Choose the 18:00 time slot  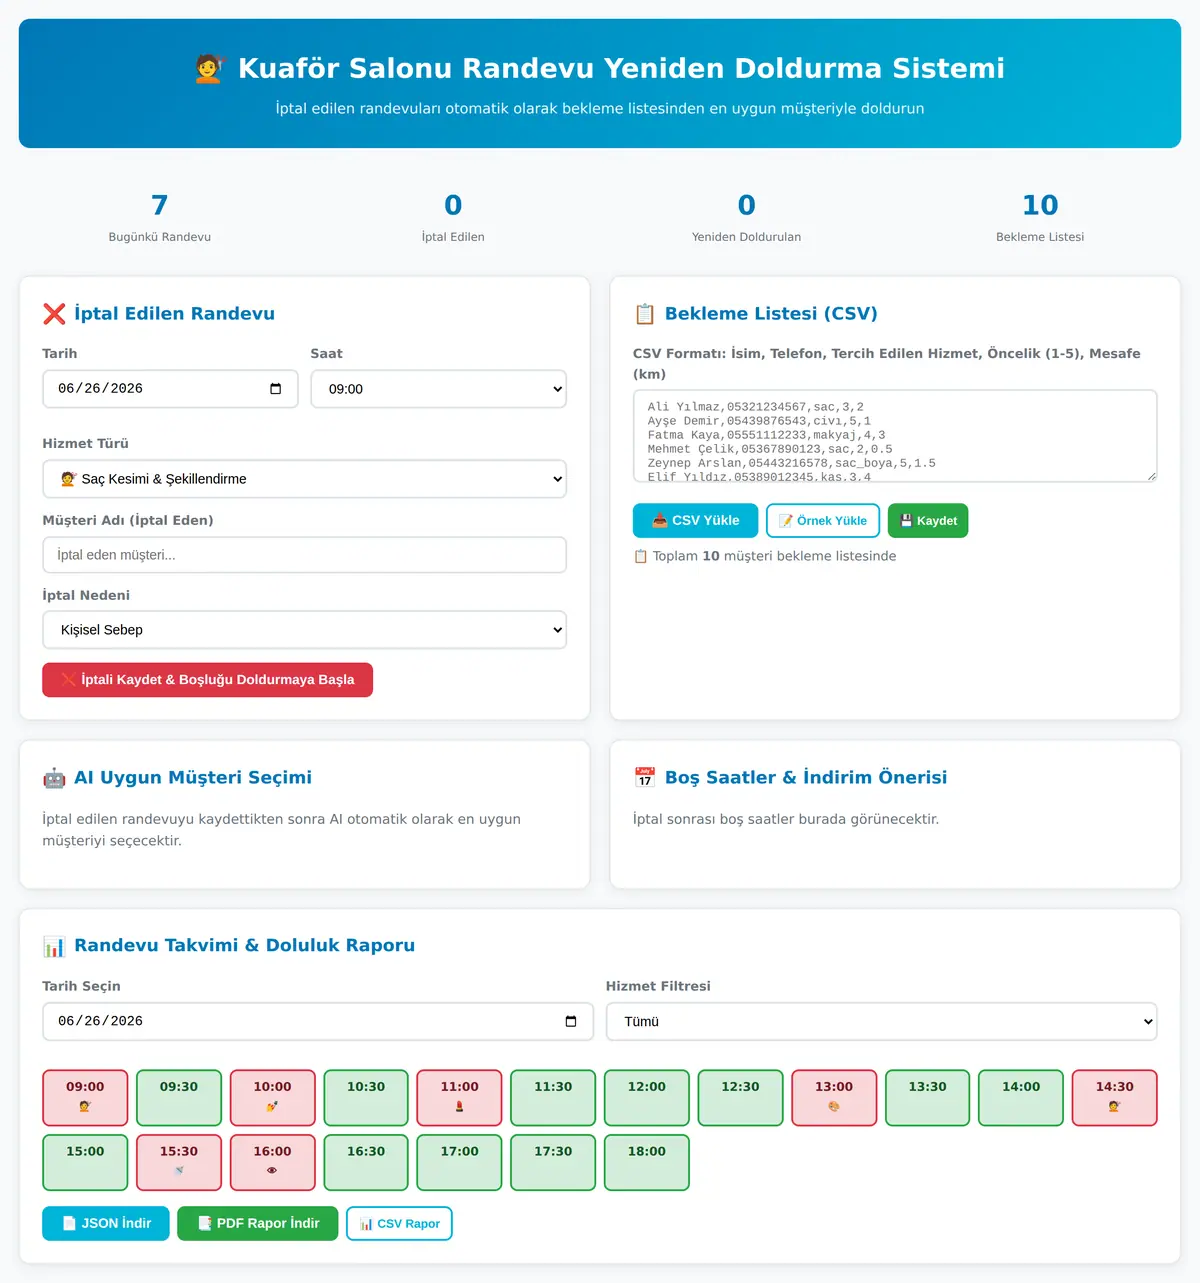tap(647, 1163)
